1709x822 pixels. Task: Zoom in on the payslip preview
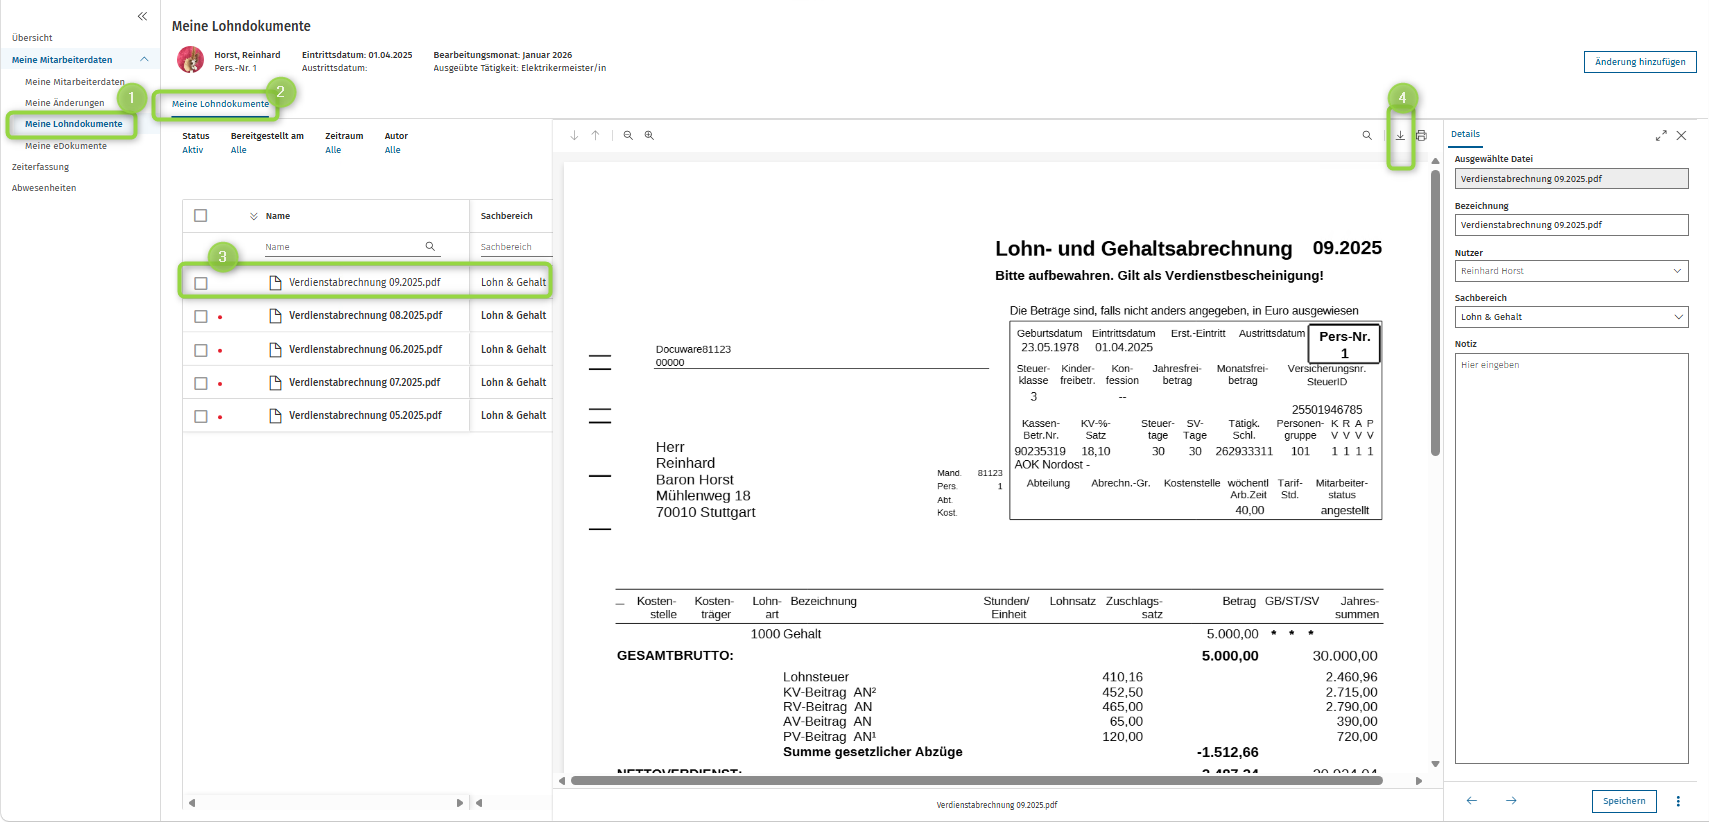click(649, 135)
